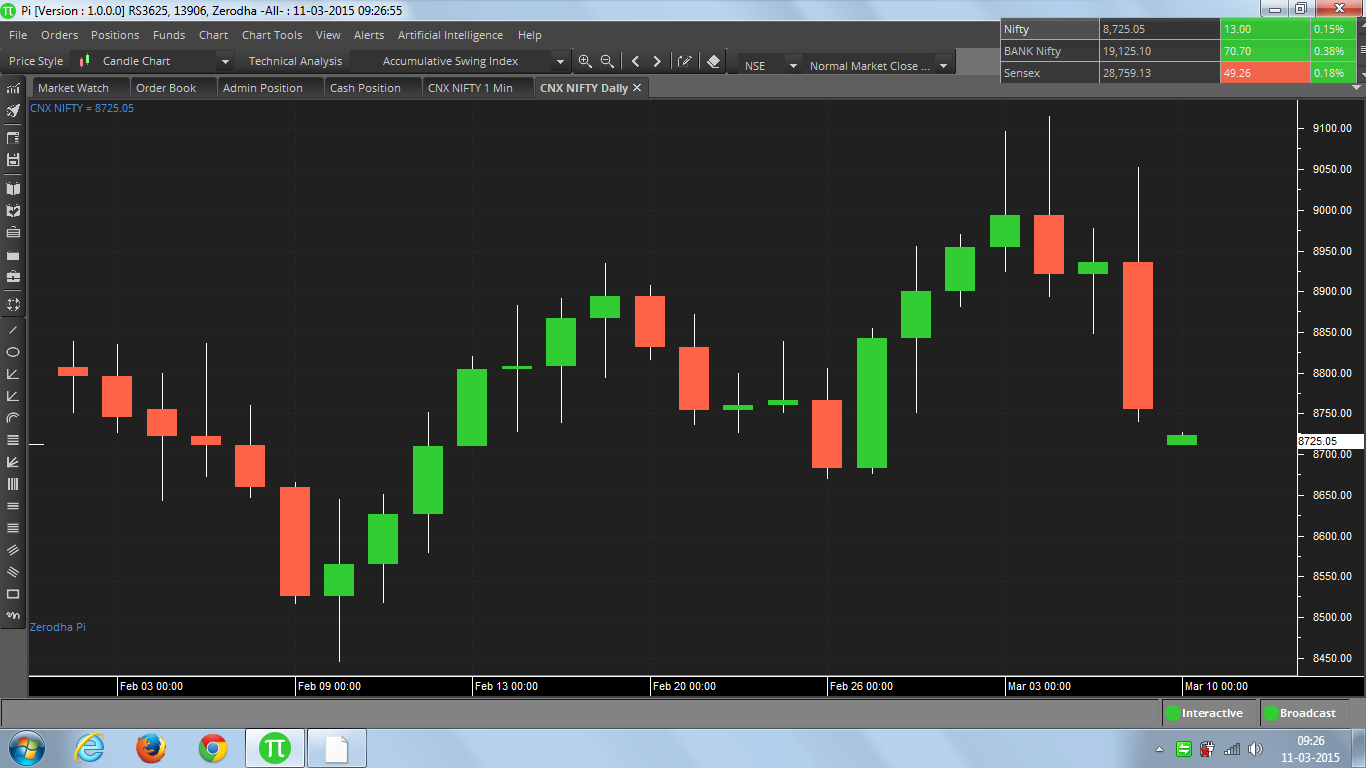Click the folder icon in left sidebar
The image size is (1366, 768).
13,254
